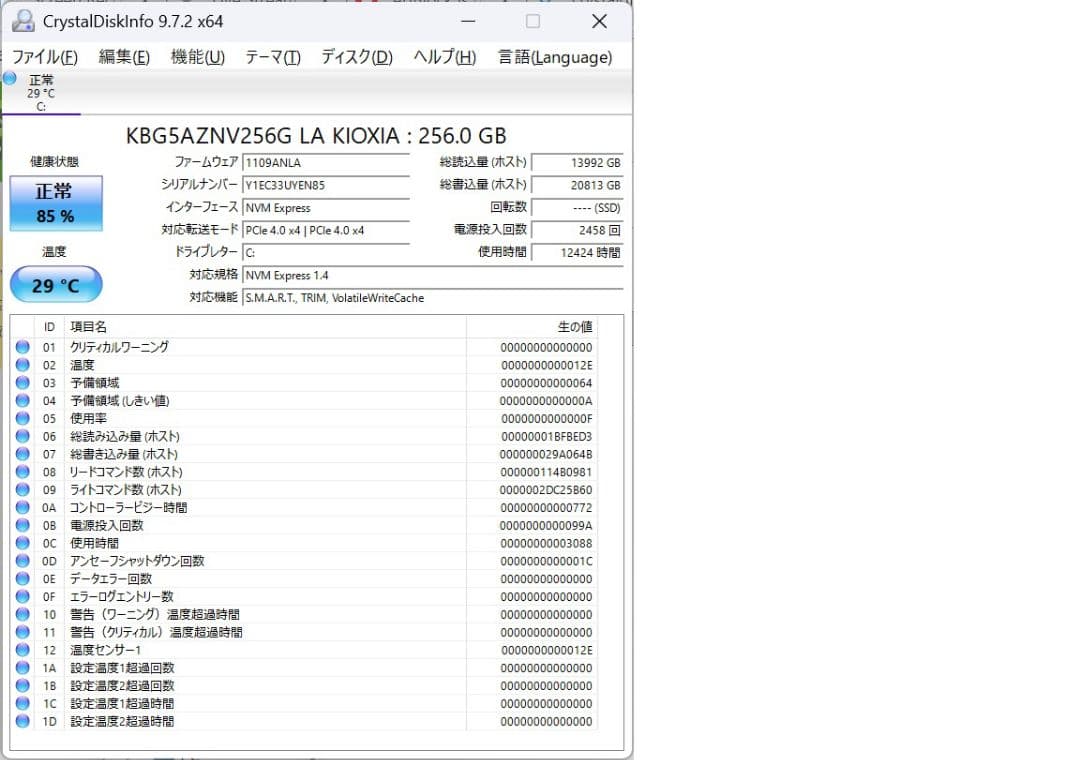Screen dimensions: 1080x760
Task: Open the ディスク(D) drive selection menu
Action: tap(355, 57)
